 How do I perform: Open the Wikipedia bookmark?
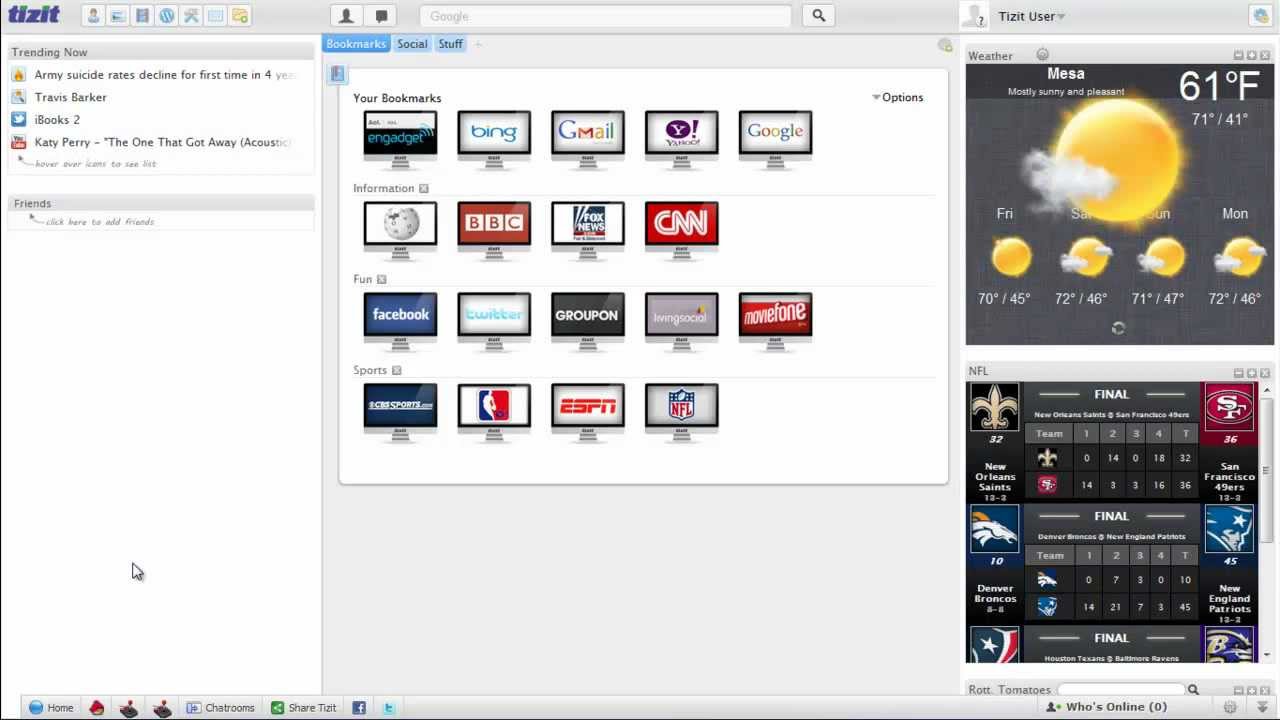(400, 230)
